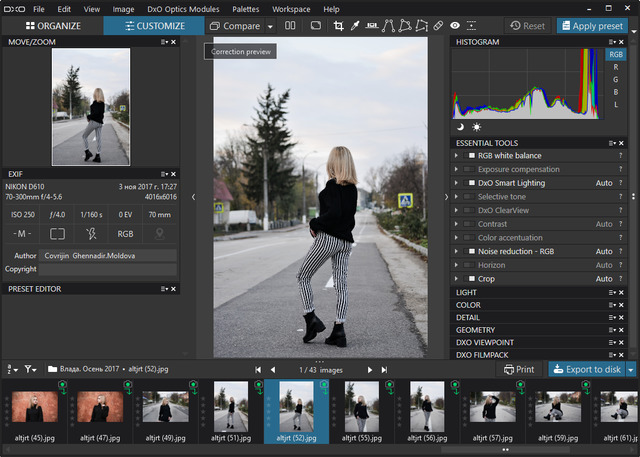Open the red-eye preview eye icon
Viewport: 640px width, 457px height.
coord(455,25)
